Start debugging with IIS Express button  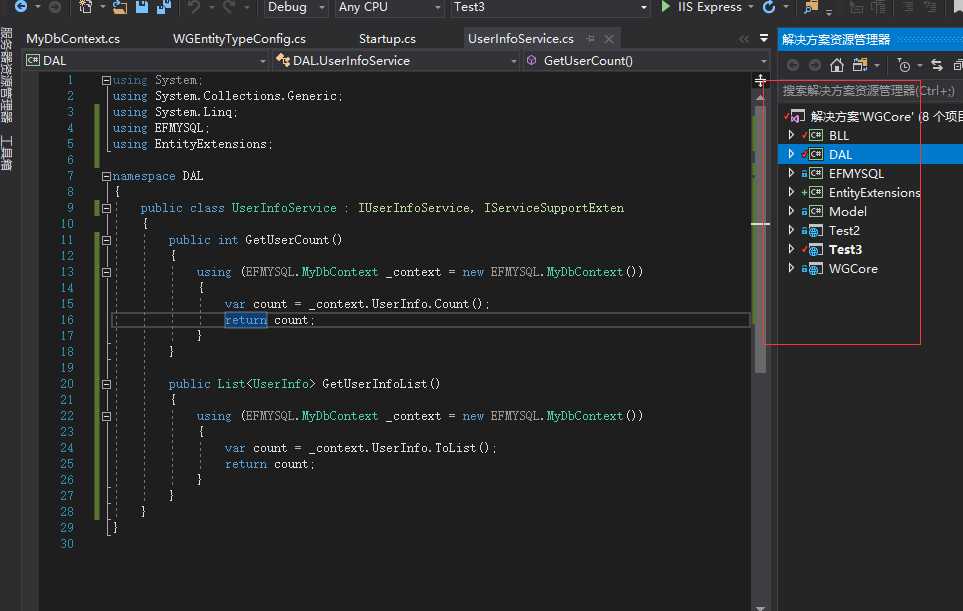(x=701, y=7)
